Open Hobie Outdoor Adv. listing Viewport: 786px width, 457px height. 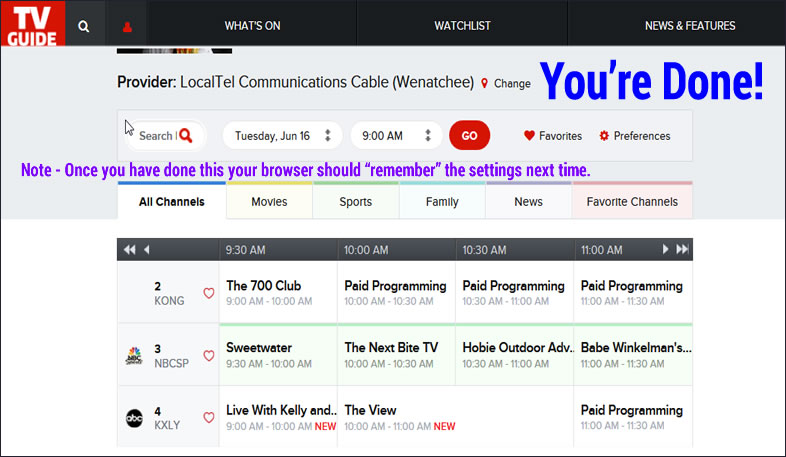[x=518, y=348]
